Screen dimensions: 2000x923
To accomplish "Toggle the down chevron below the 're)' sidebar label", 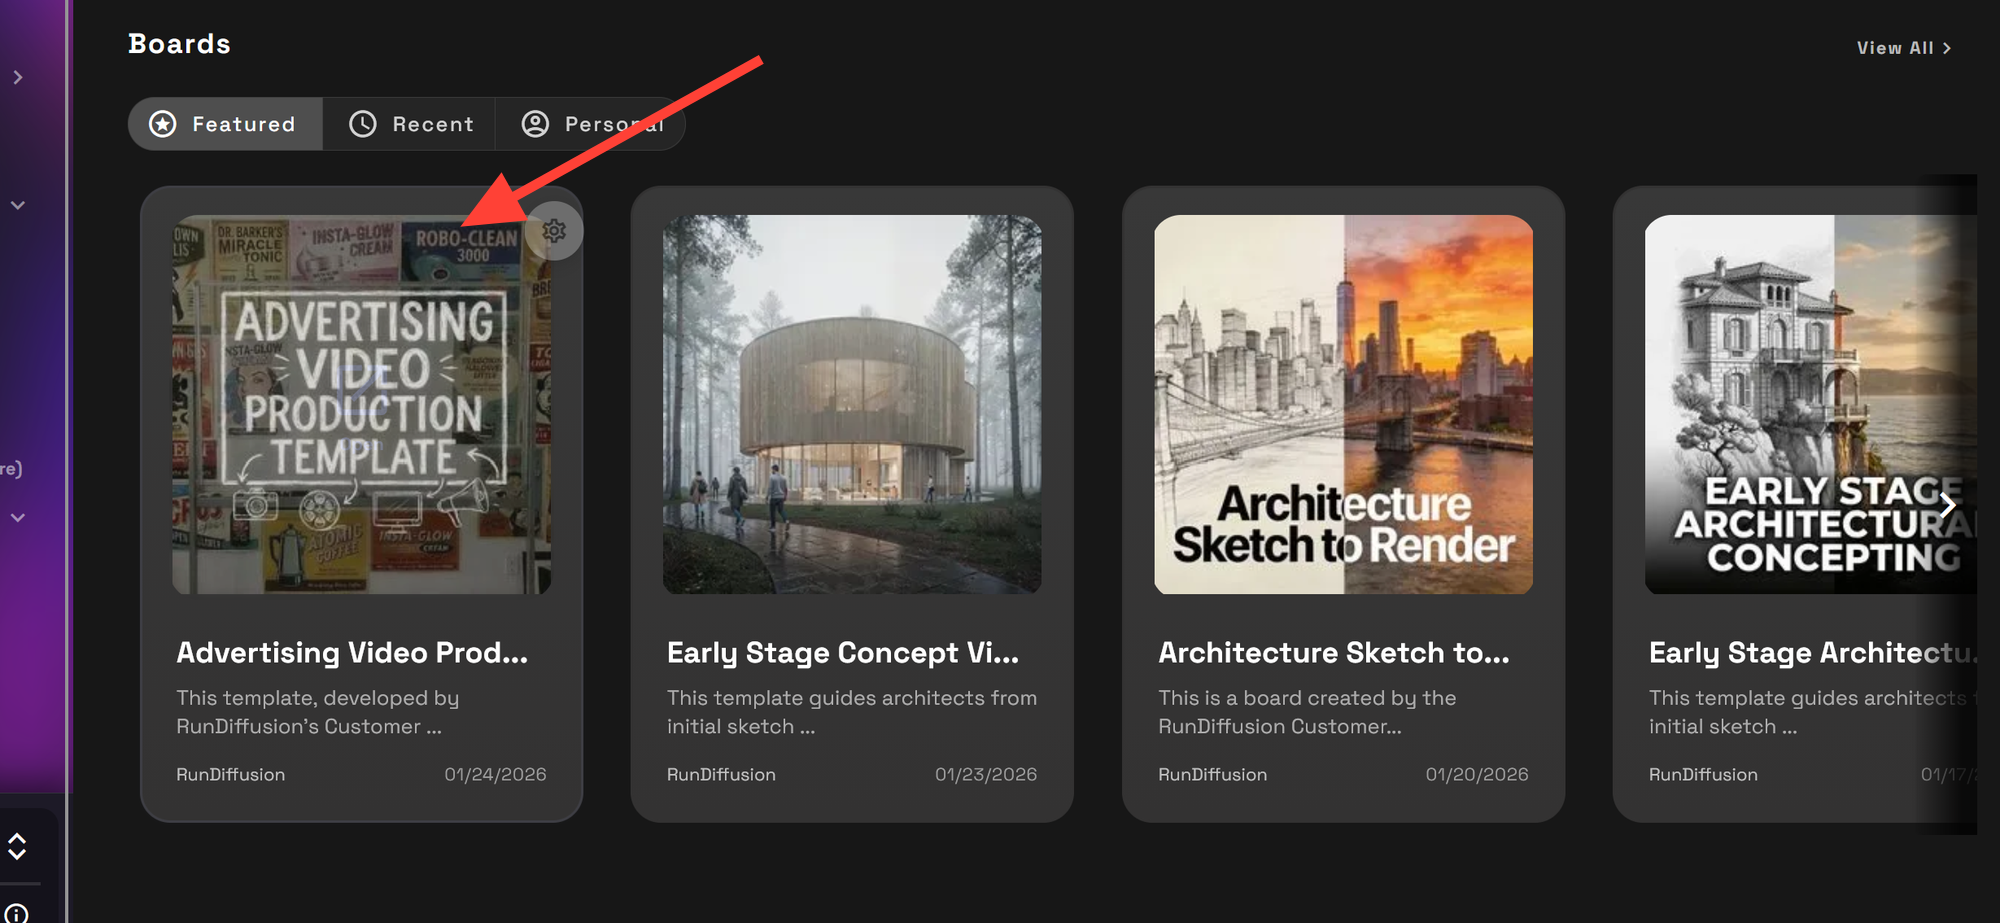I will coord(18,518).
